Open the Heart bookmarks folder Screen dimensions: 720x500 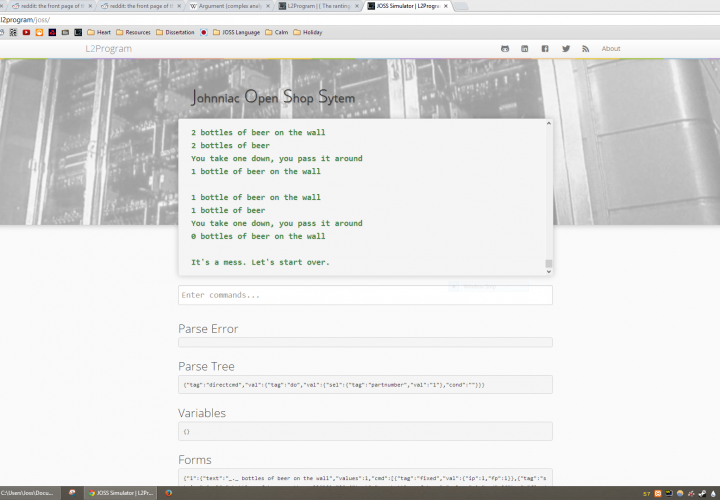click(98, 32)
